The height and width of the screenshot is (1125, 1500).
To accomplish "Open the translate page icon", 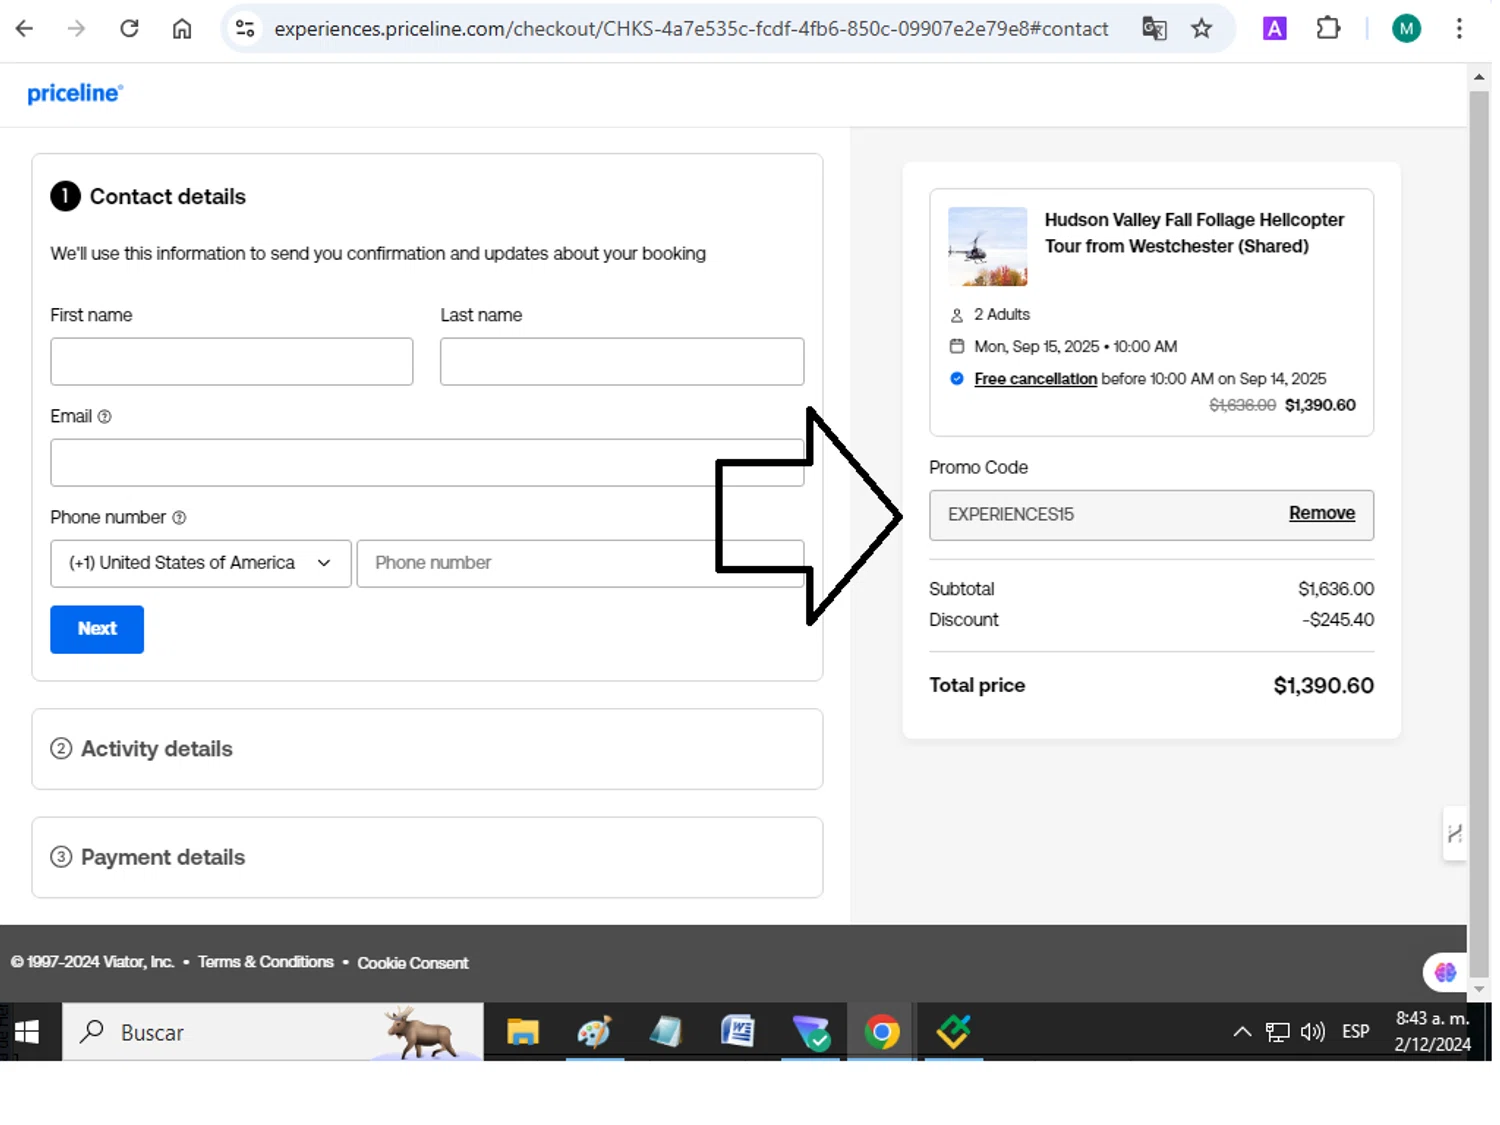I will tap(1154, 29).
